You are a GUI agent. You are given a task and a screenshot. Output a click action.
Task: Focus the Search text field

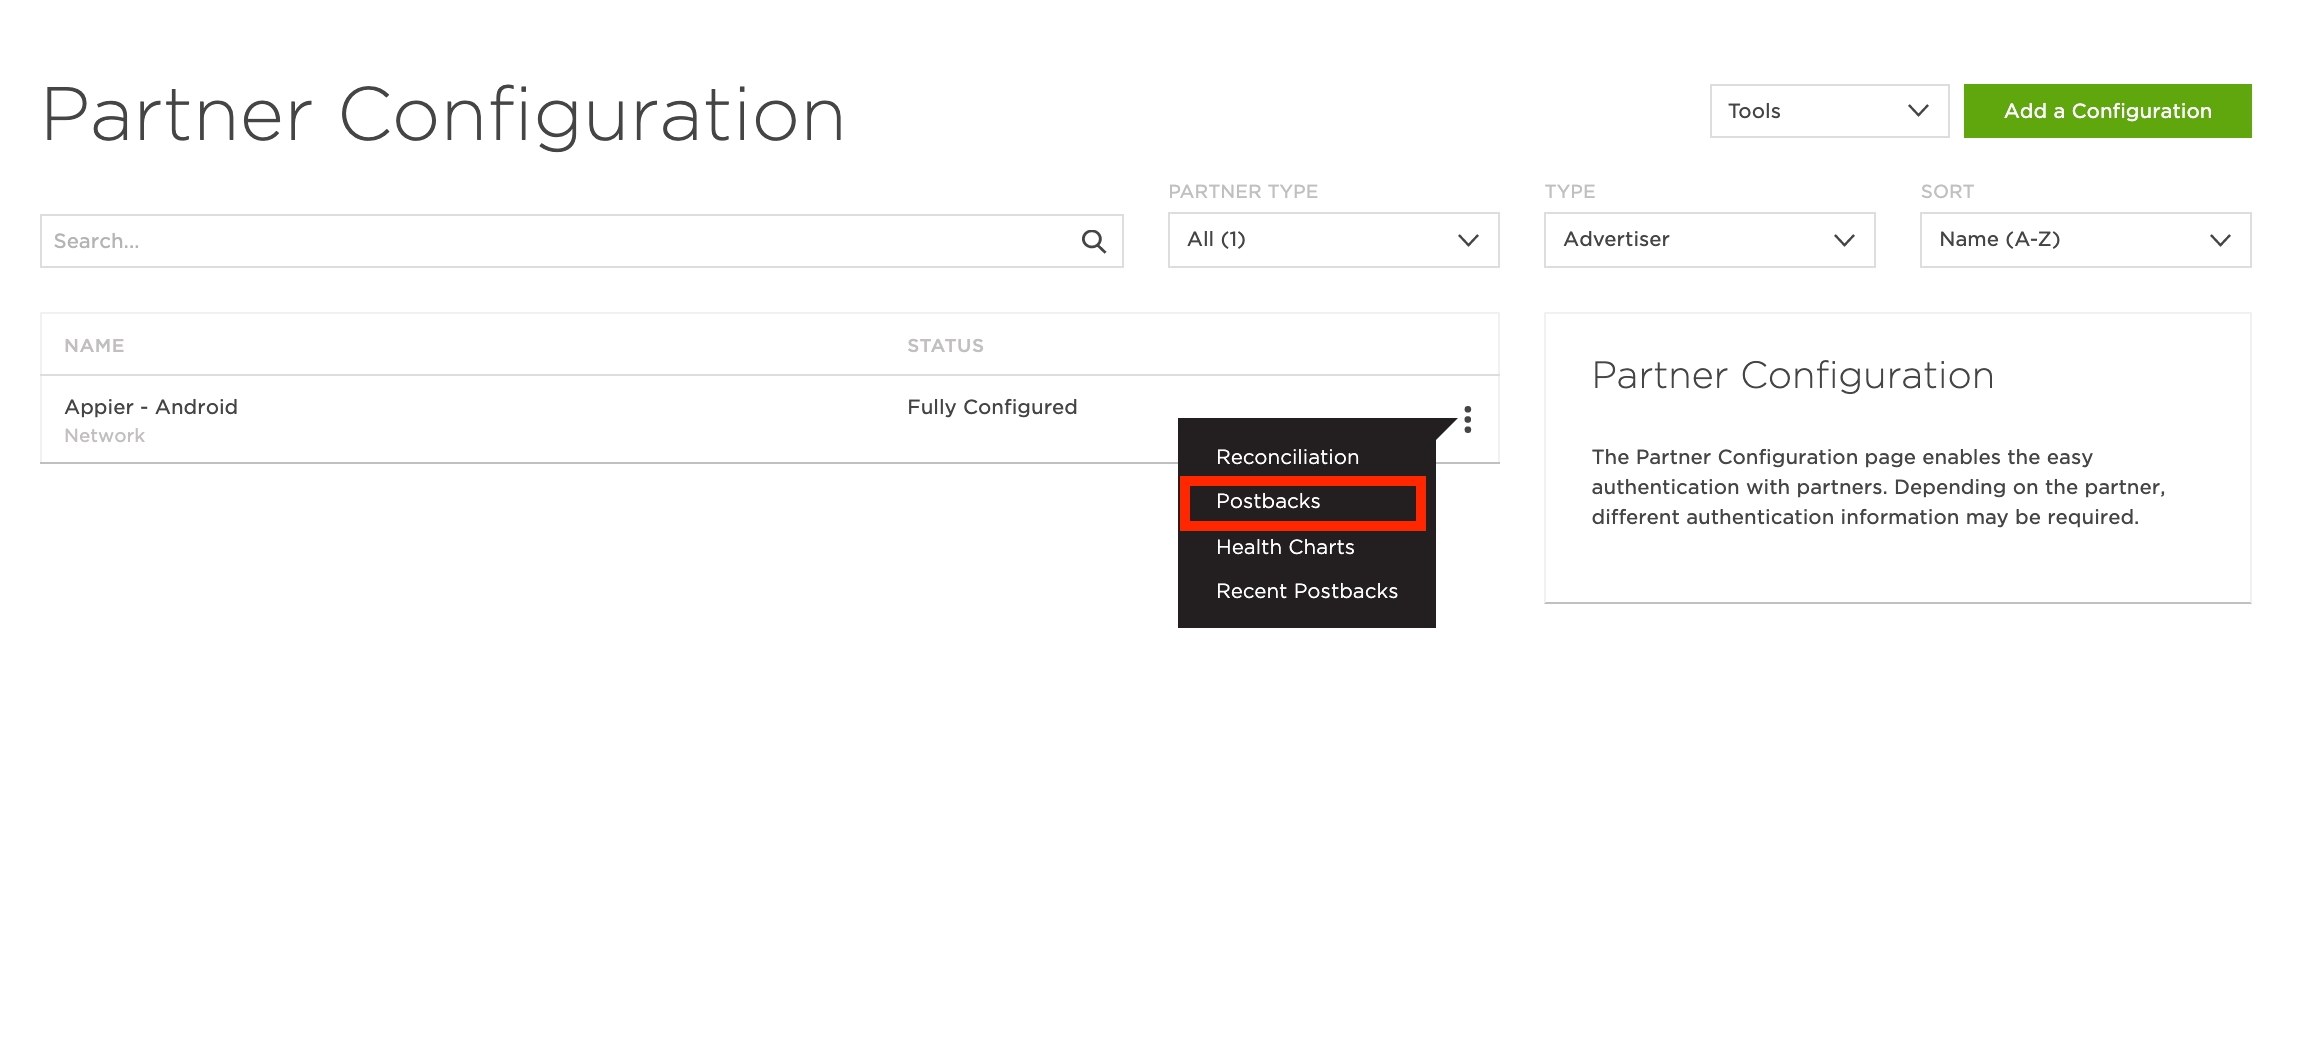click(x=560, y=241)
